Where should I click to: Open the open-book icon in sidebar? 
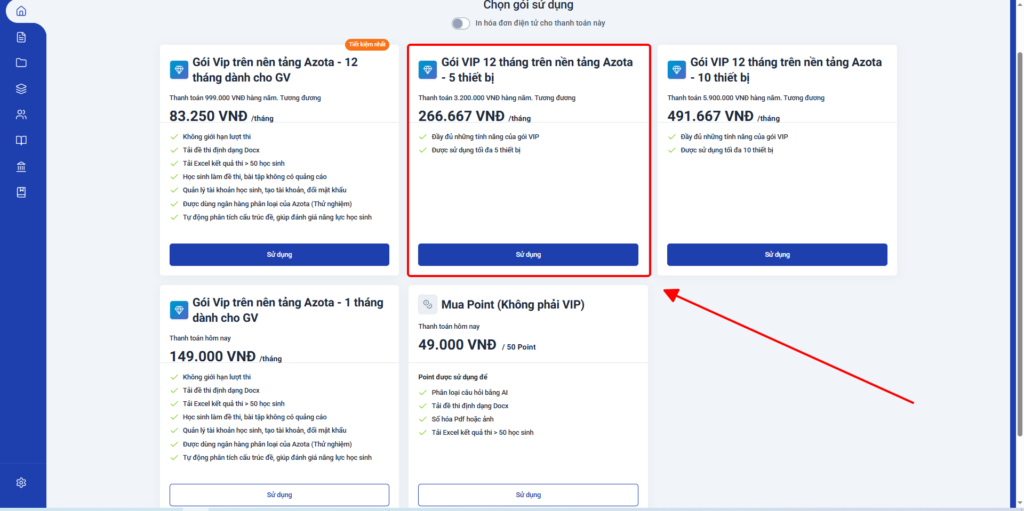(x=22, y=140)
